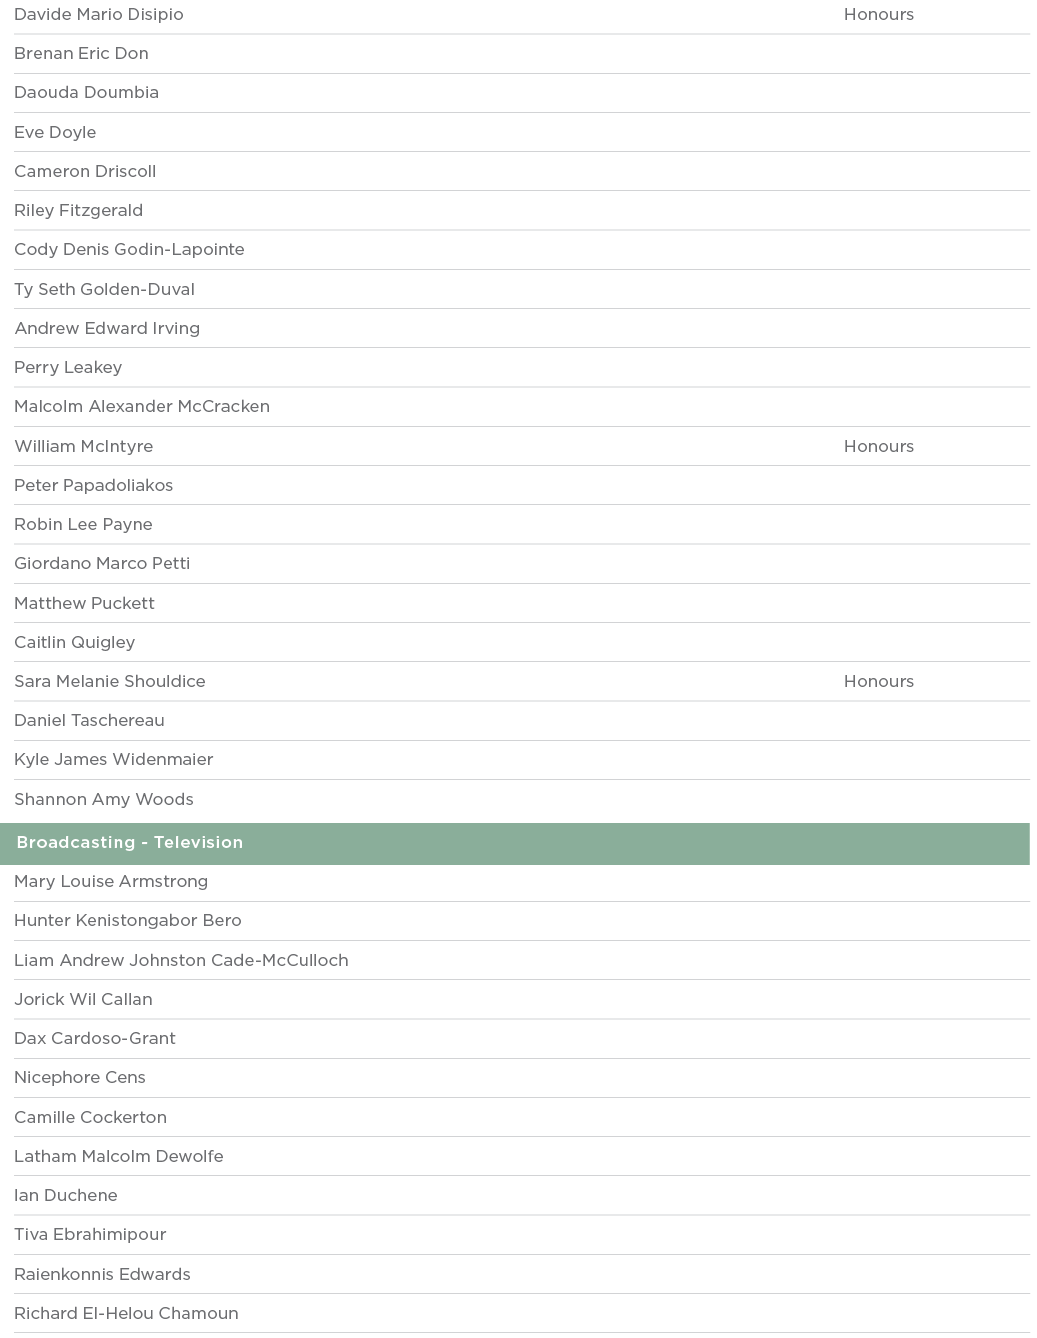Select the name Davide Mario Disipio

pyautogui.click(x=99, y=15)
